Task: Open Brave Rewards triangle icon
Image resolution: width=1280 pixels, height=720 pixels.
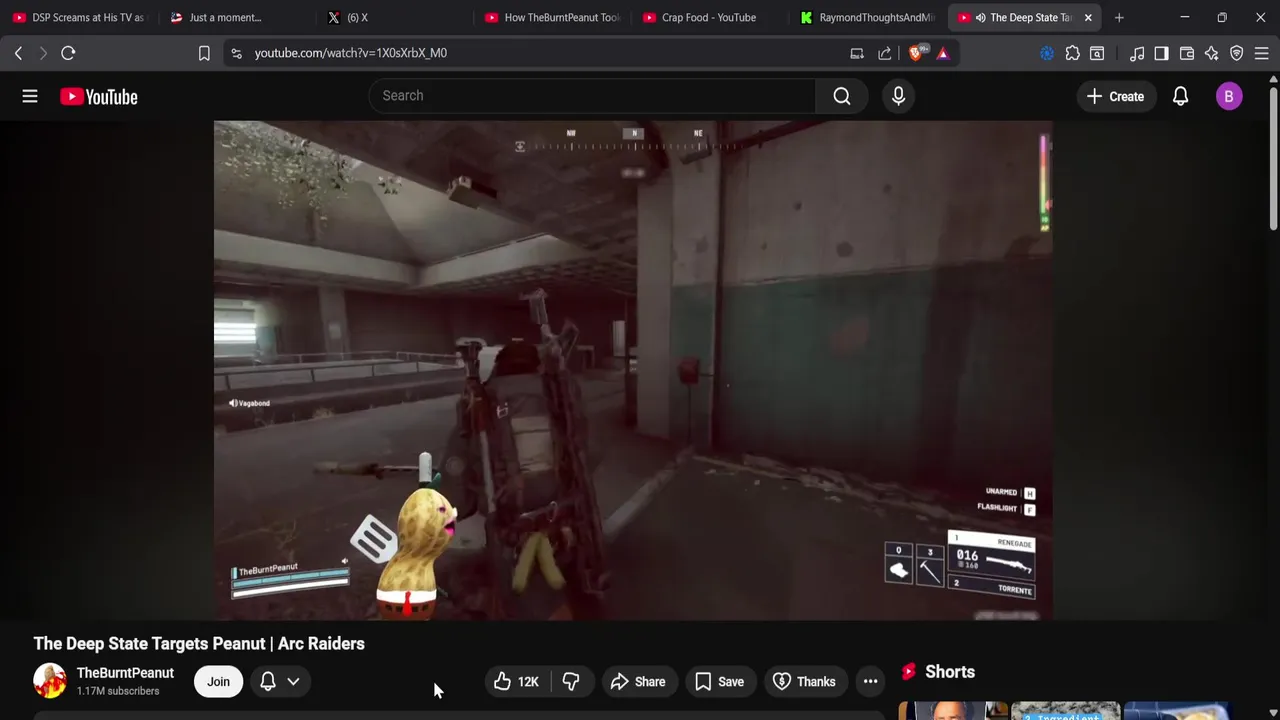Action: (x=942, y=53)
